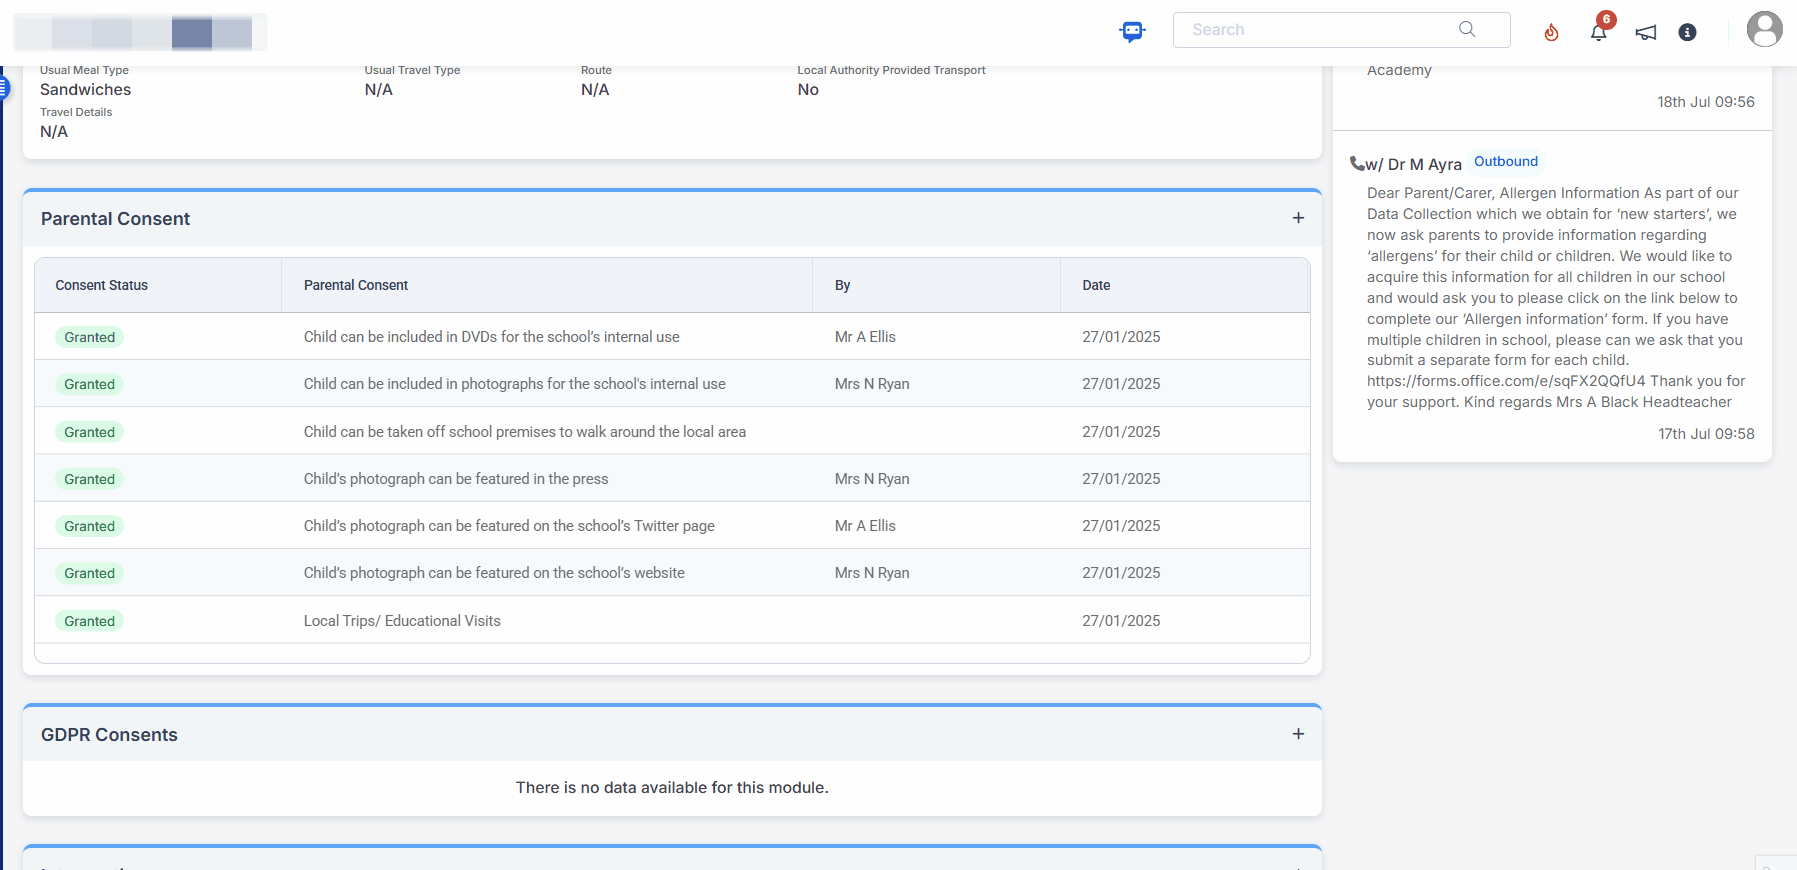Screen dimensions: 1797x870
Task: Click Mrs N Ryan in photographs internal use row
Action: pyautogui.click(x=872, y=384)
